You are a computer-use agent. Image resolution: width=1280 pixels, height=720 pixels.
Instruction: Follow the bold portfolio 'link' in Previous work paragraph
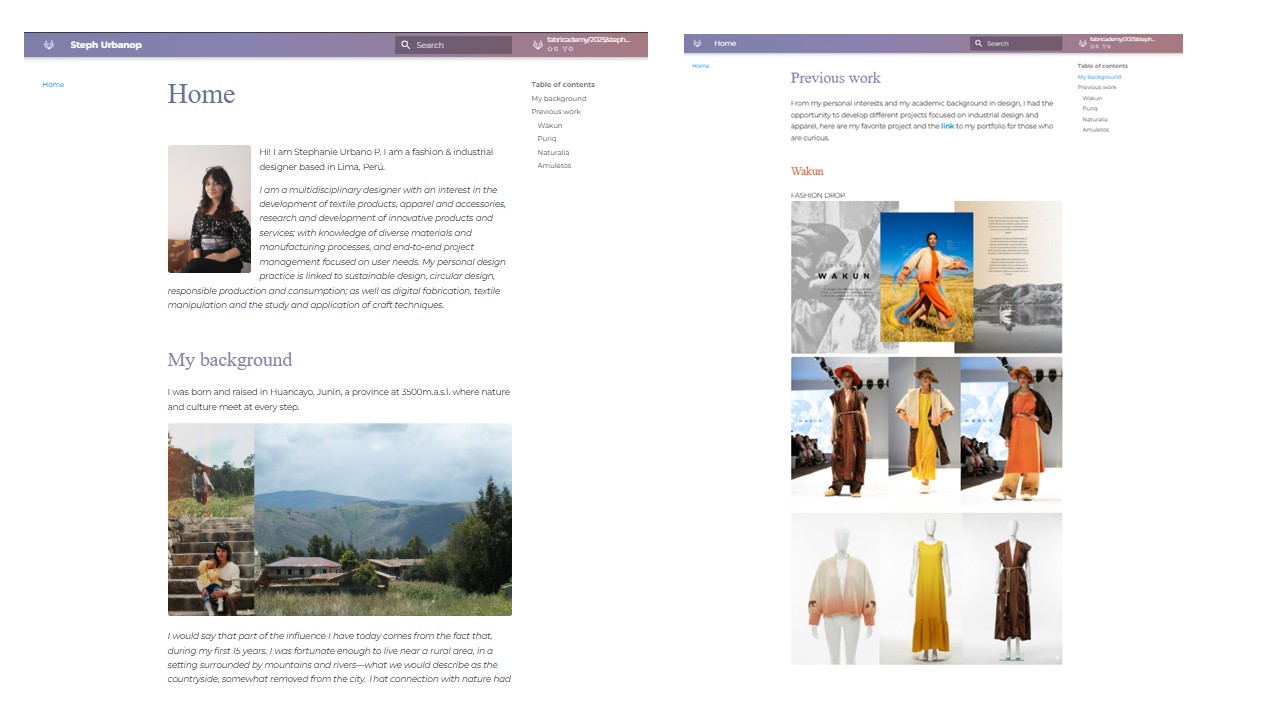(x=947, y=126)
